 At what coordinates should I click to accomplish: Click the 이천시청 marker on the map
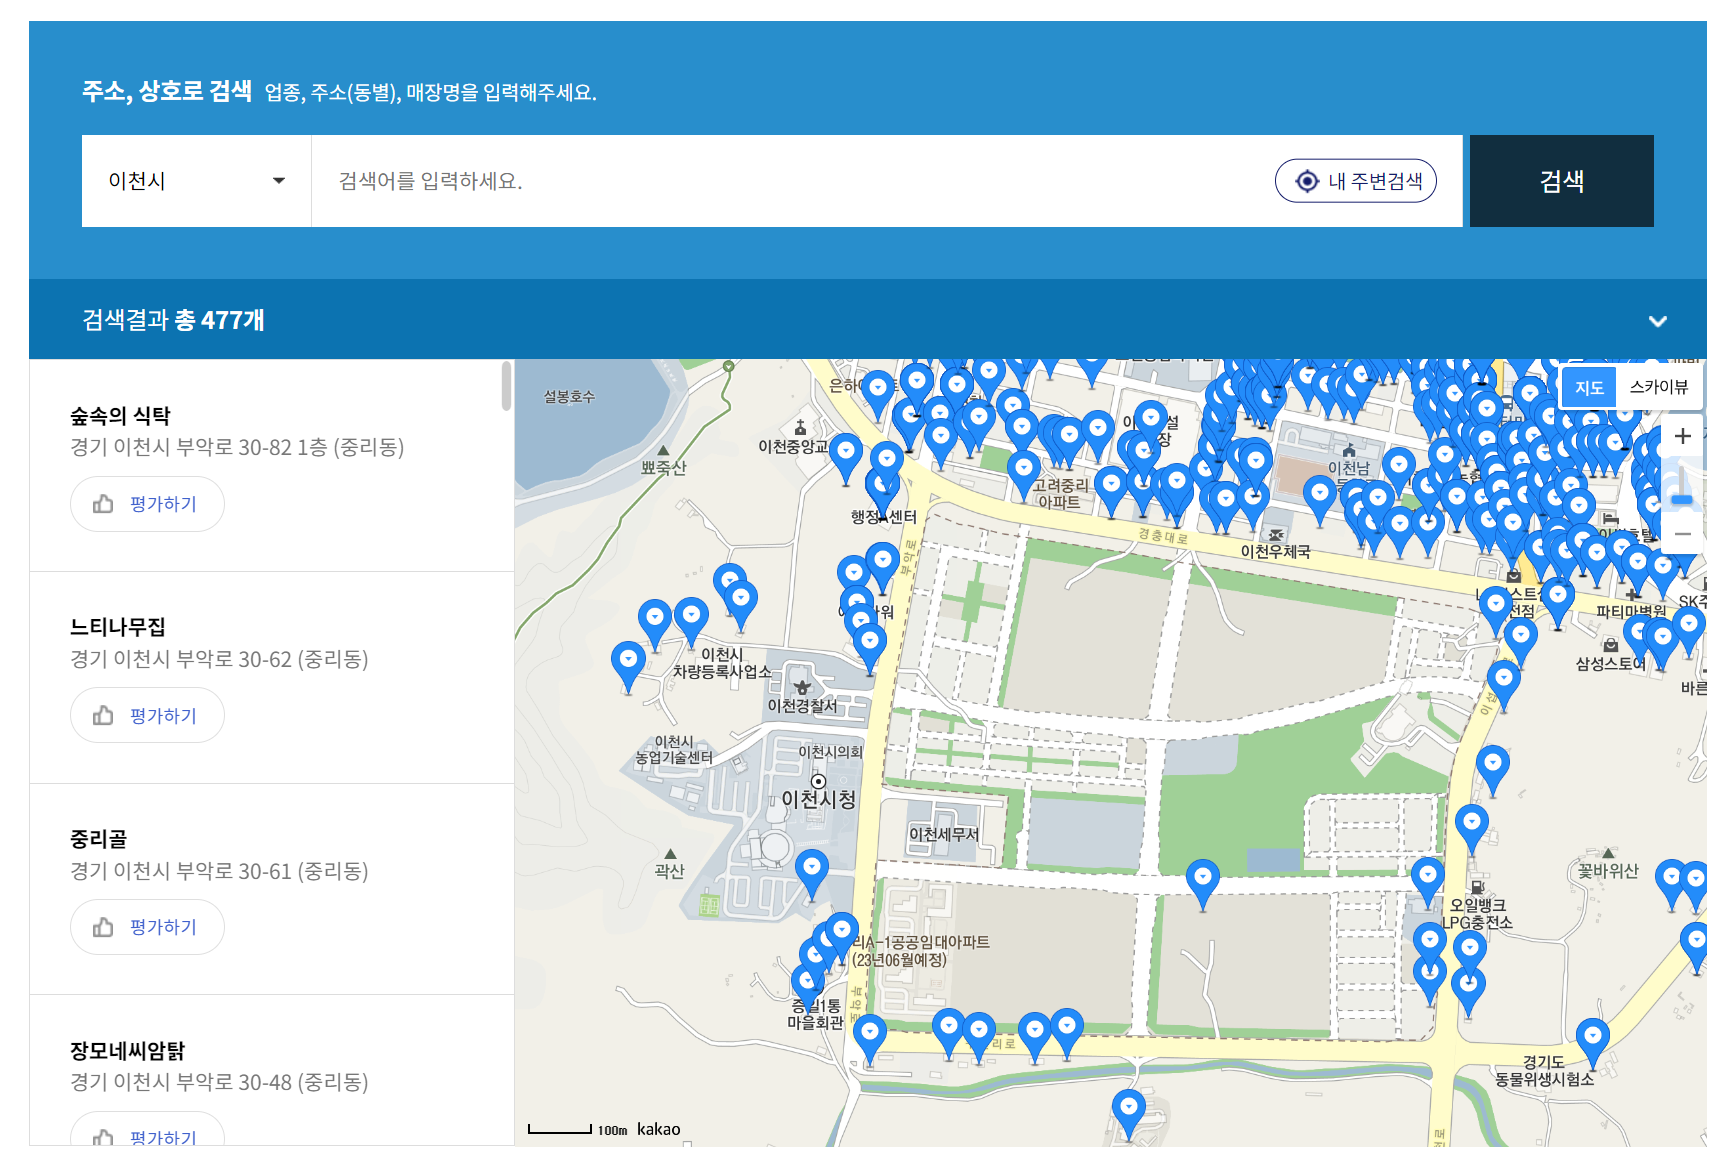[x=818, y=781]
